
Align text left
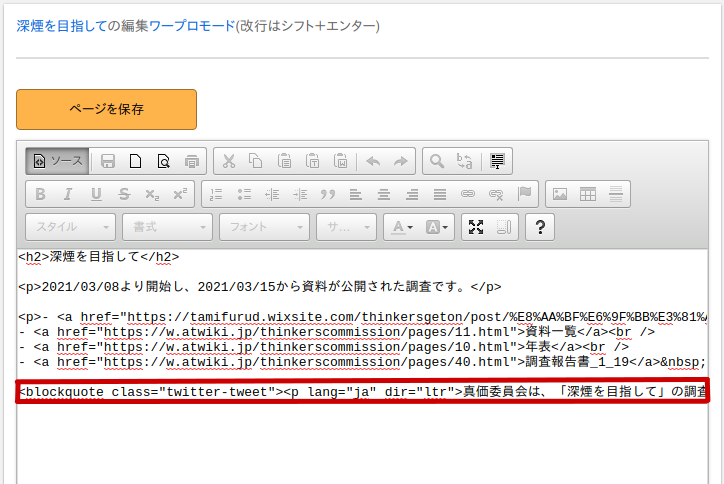[356, 194]
